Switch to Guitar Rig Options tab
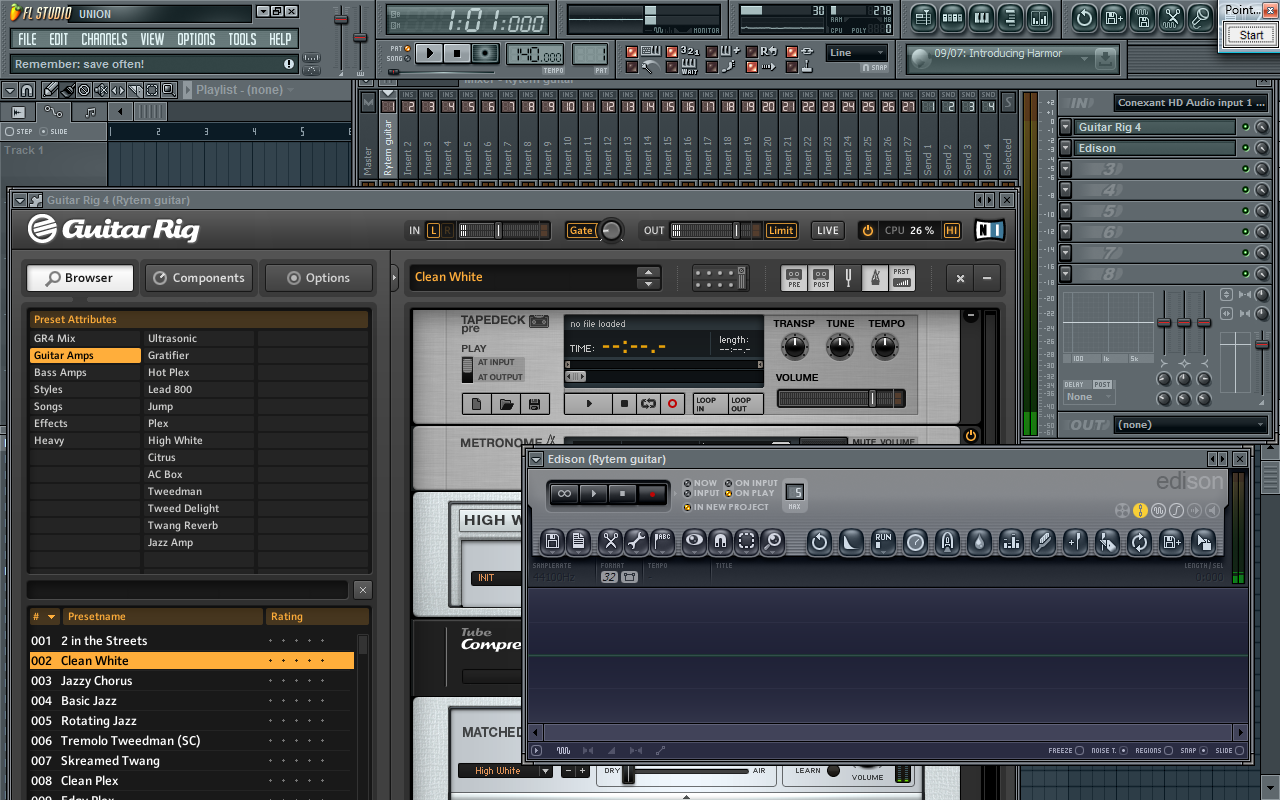This screenshot has width=1280, height=800. pyautogui.click(x=318, y=278)
